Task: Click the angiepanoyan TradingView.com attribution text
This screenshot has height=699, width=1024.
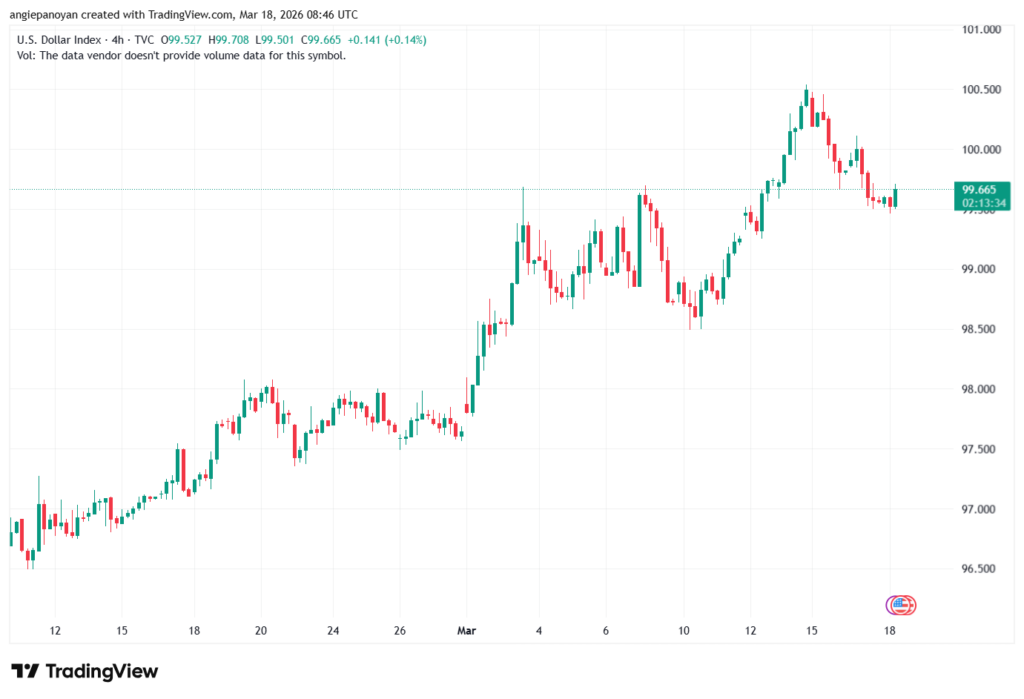Action: (x=182, y=14)
